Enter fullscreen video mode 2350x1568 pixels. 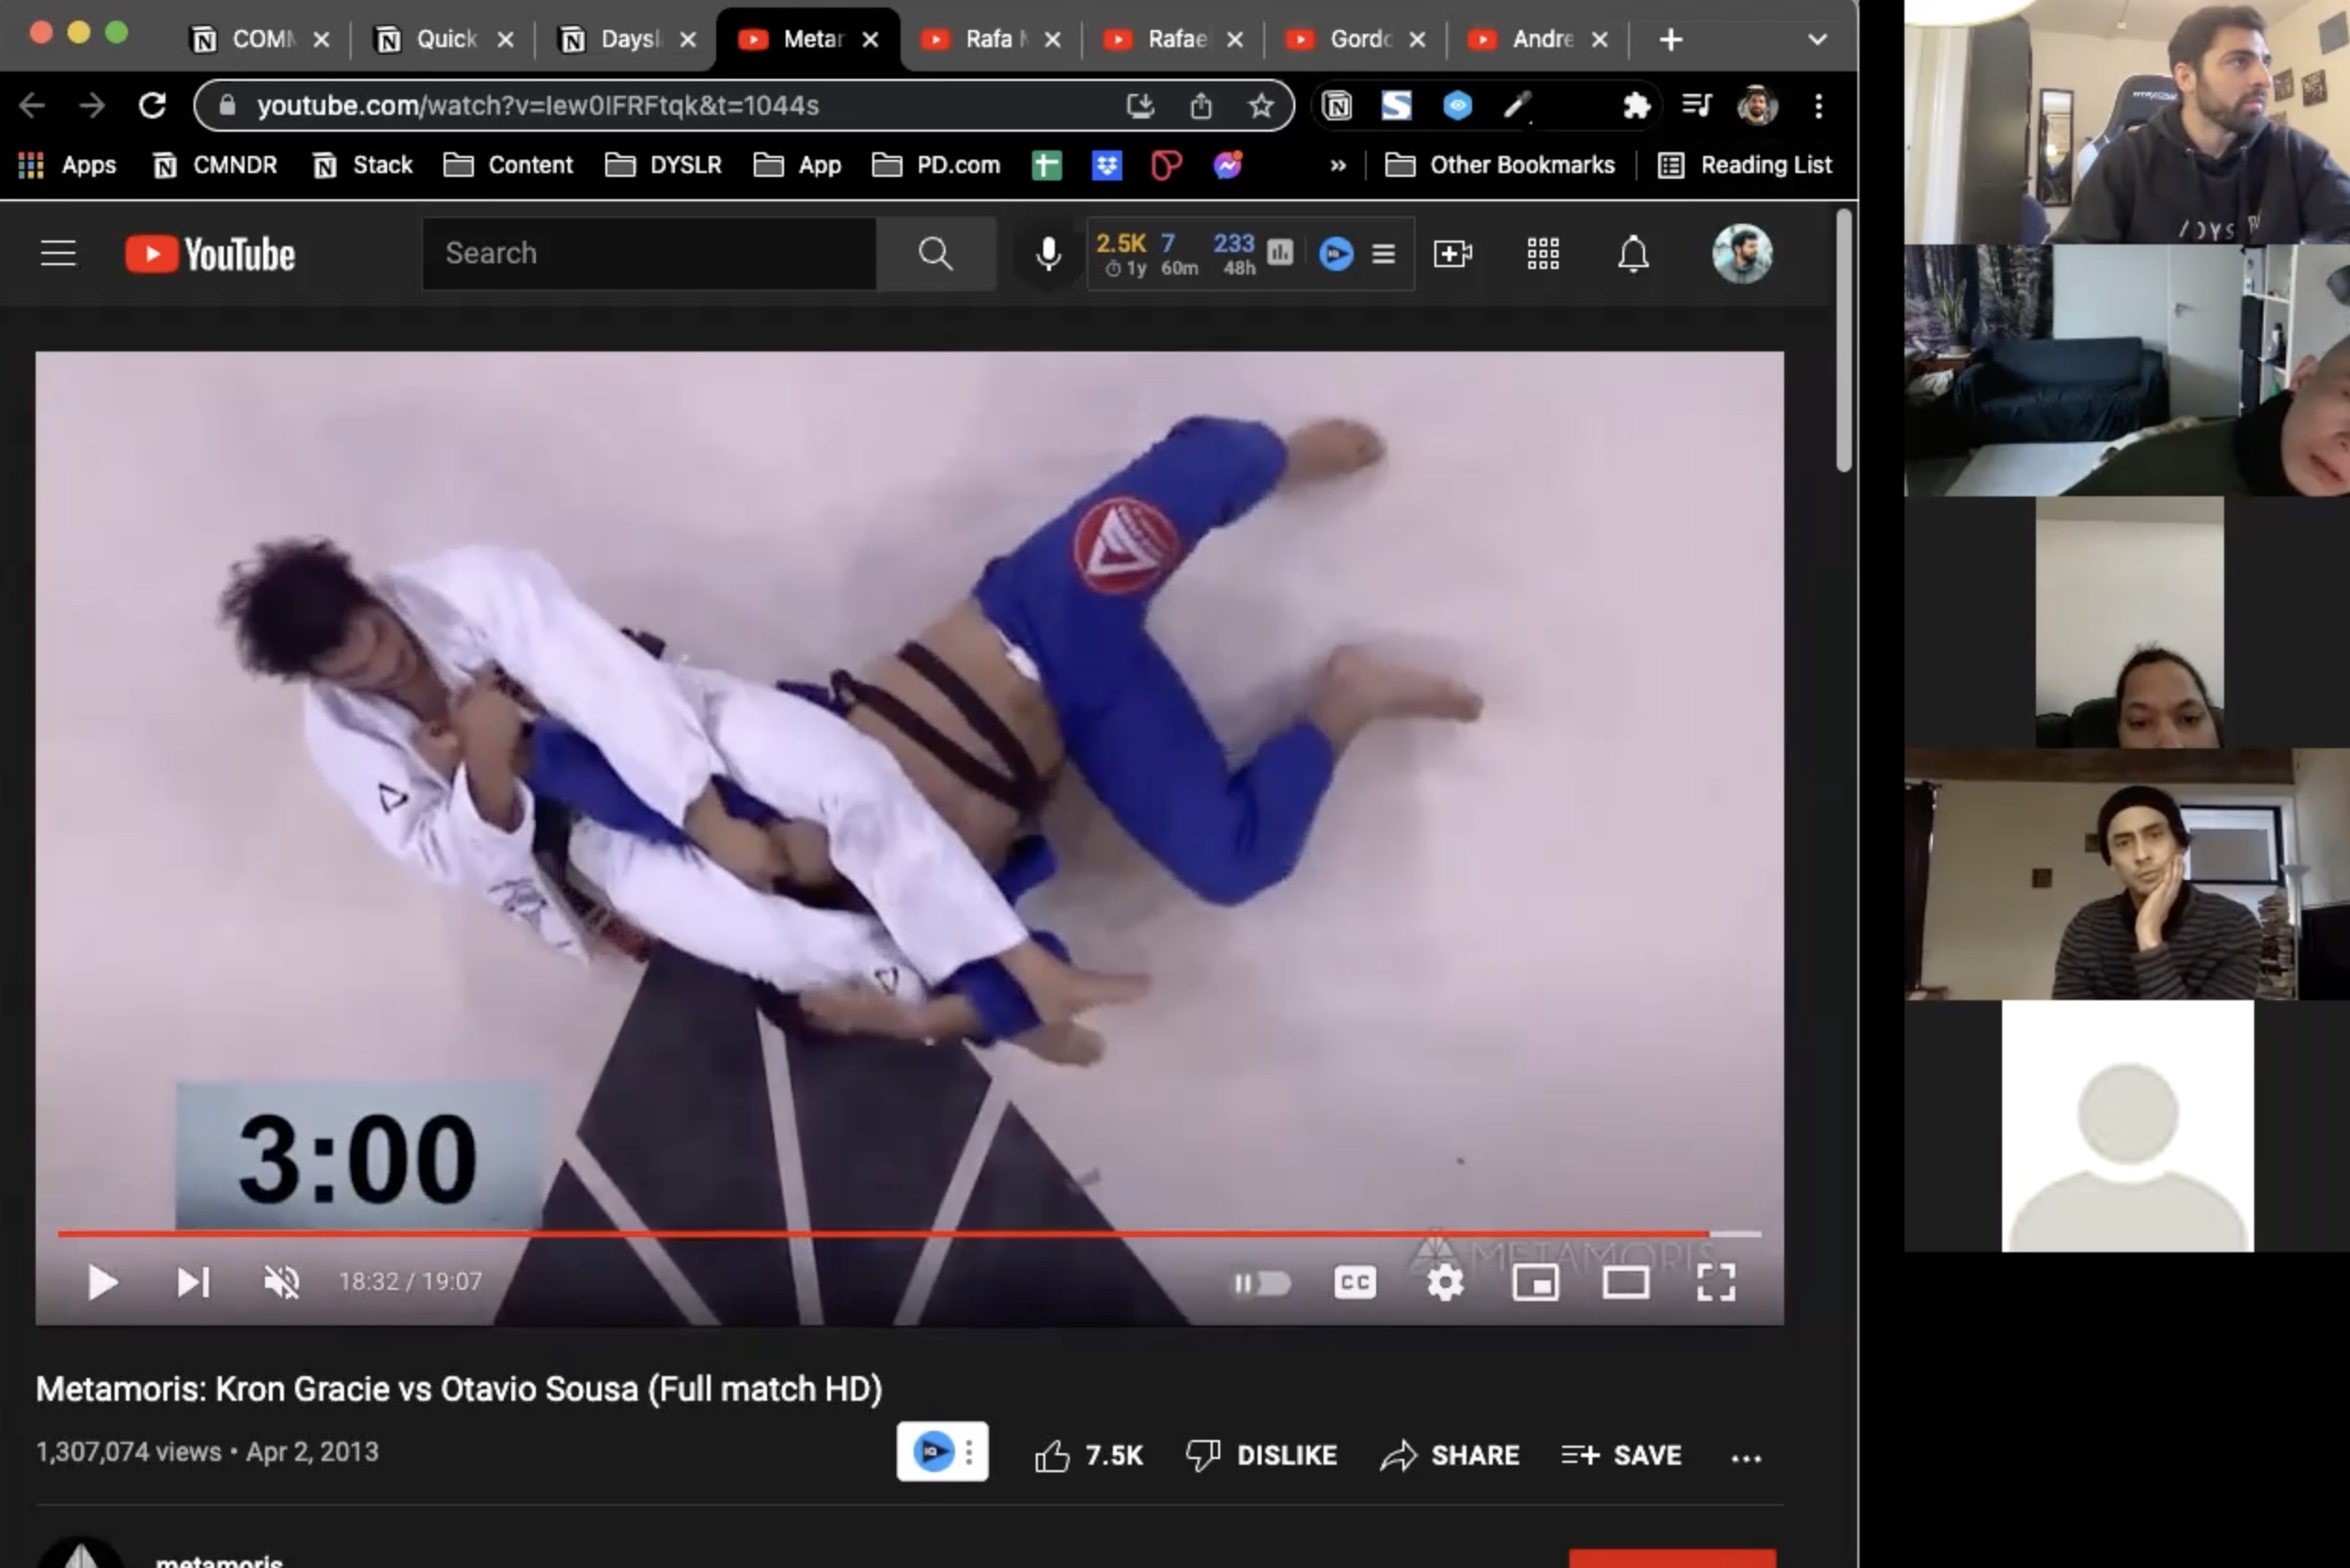(x=1716, y=1283)
